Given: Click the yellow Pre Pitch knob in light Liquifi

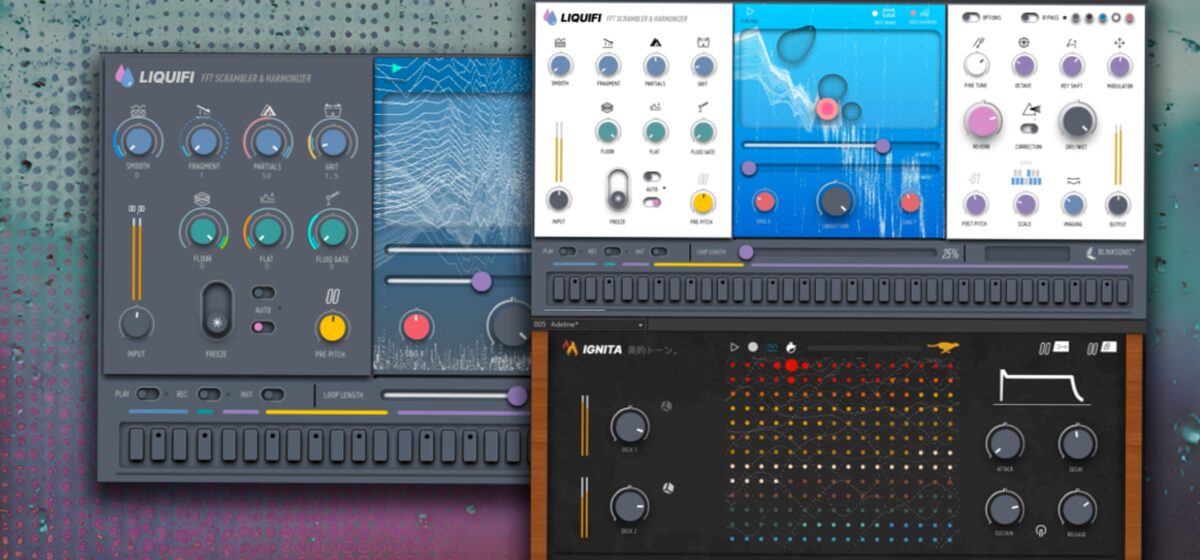Looking at the screenshot, I should tap(703, 201).
